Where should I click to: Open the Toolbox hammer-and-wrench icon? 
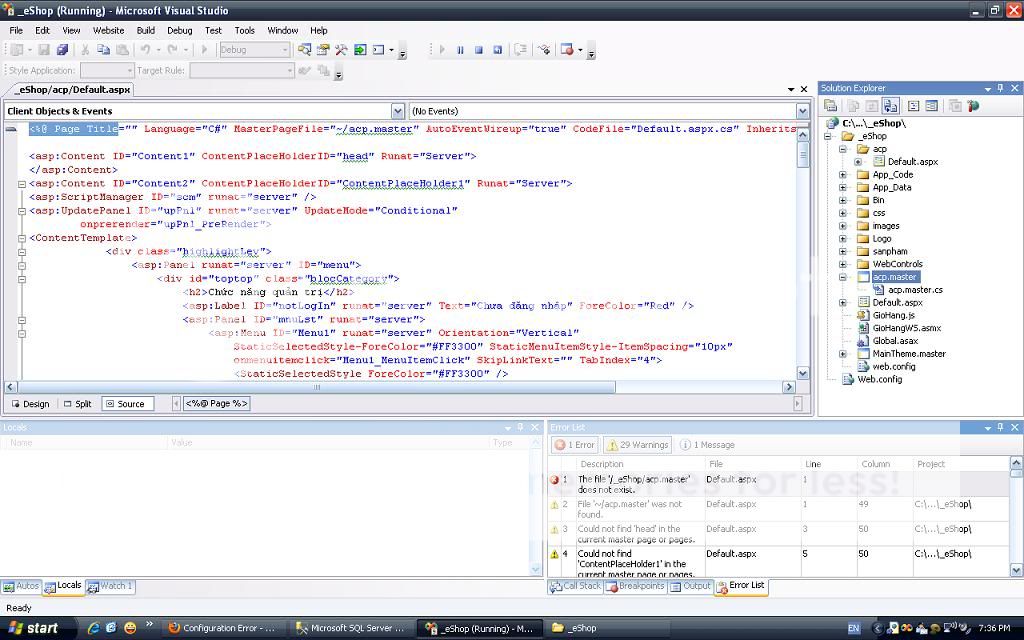[x=341, y=50]
